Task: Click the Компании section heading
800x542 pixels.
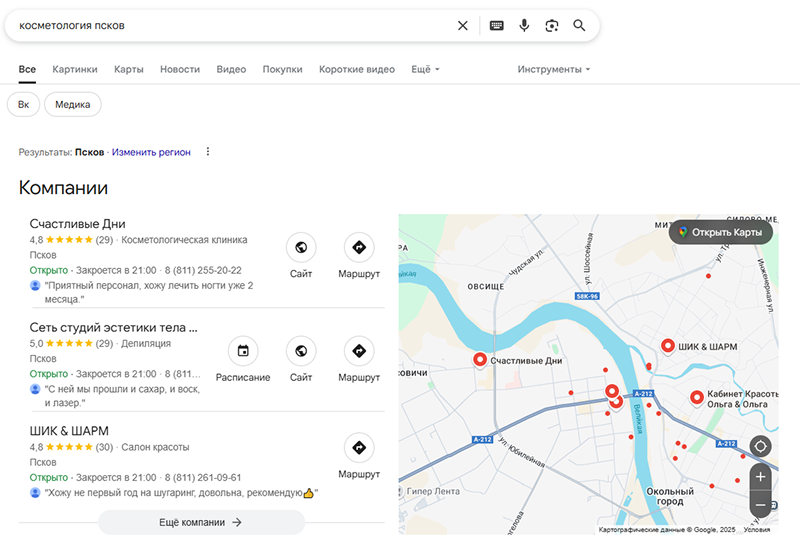Action: click(63, 187)
